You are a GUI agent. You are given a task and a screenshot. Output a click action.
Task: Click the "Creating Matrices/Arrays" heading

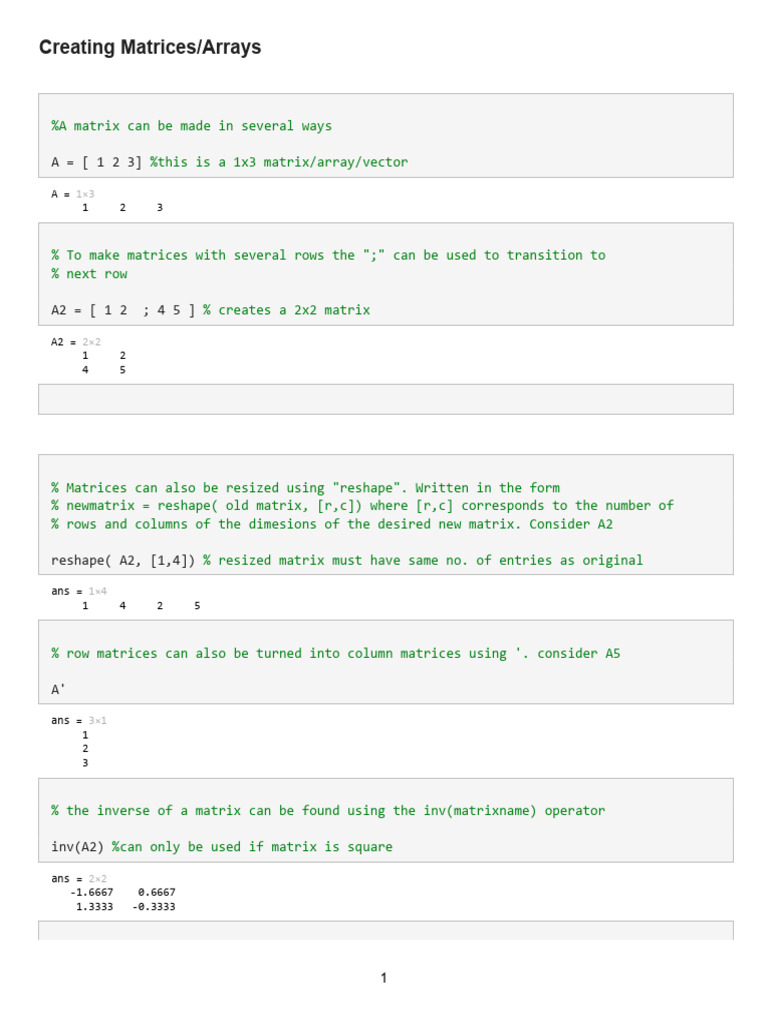[x=150, y=47]
